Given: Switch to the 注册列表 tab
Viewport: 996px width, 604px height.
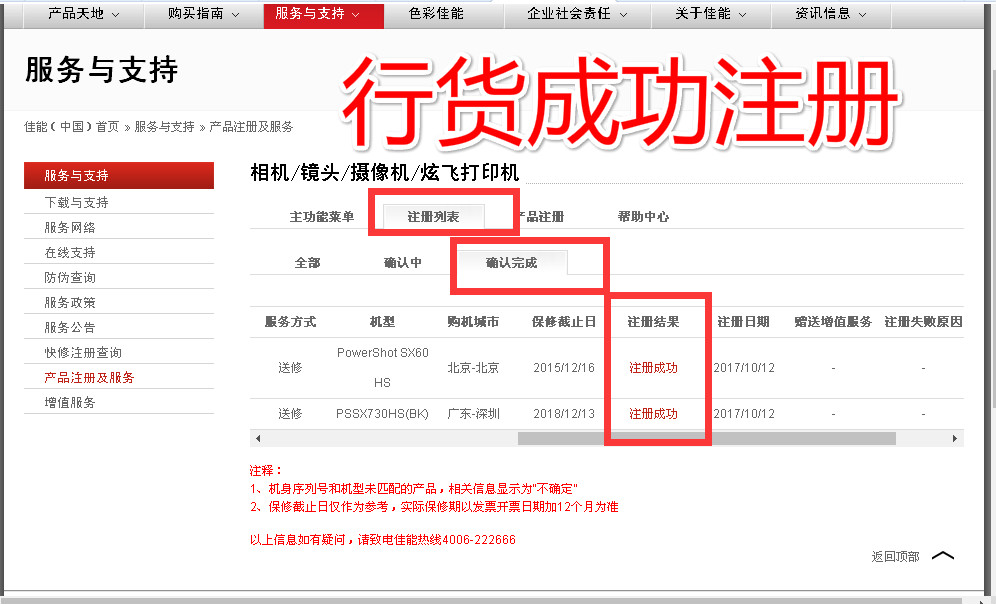Looking at the screenshot, I should pyautogui.click(x=433, y=217).
